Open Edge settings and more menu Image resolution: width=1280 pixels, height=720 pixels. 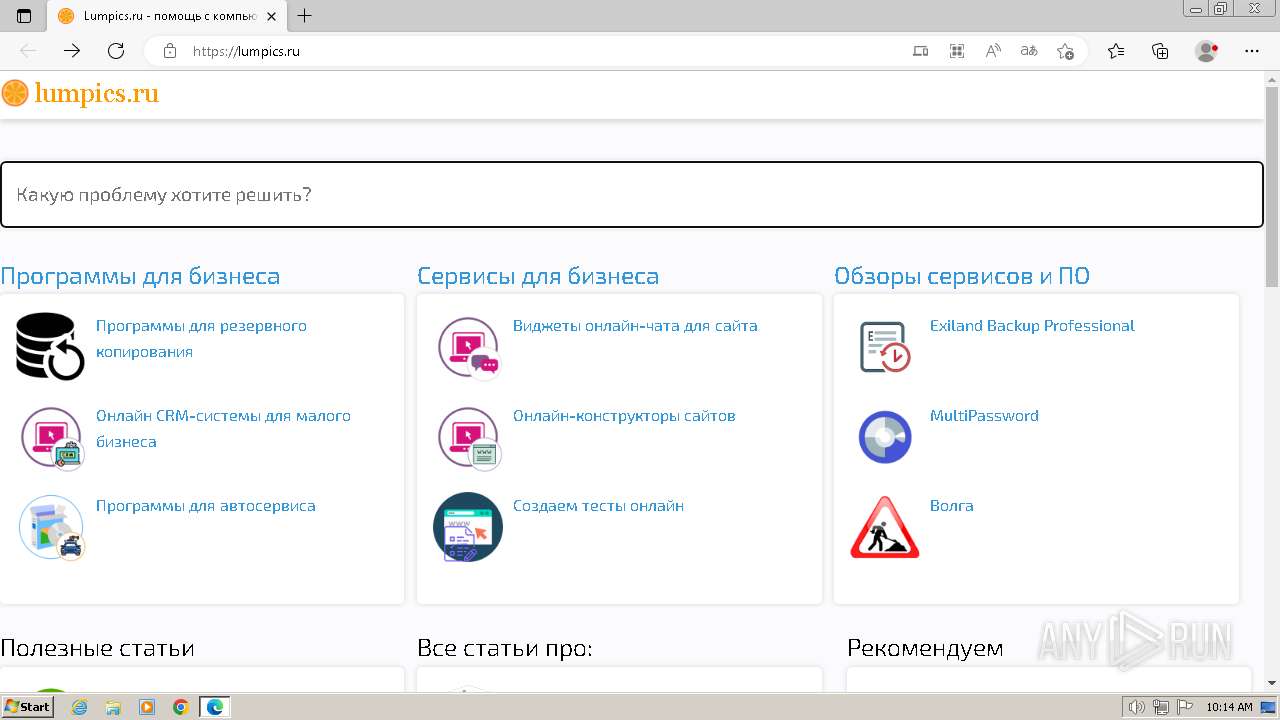coord(1252,51)
